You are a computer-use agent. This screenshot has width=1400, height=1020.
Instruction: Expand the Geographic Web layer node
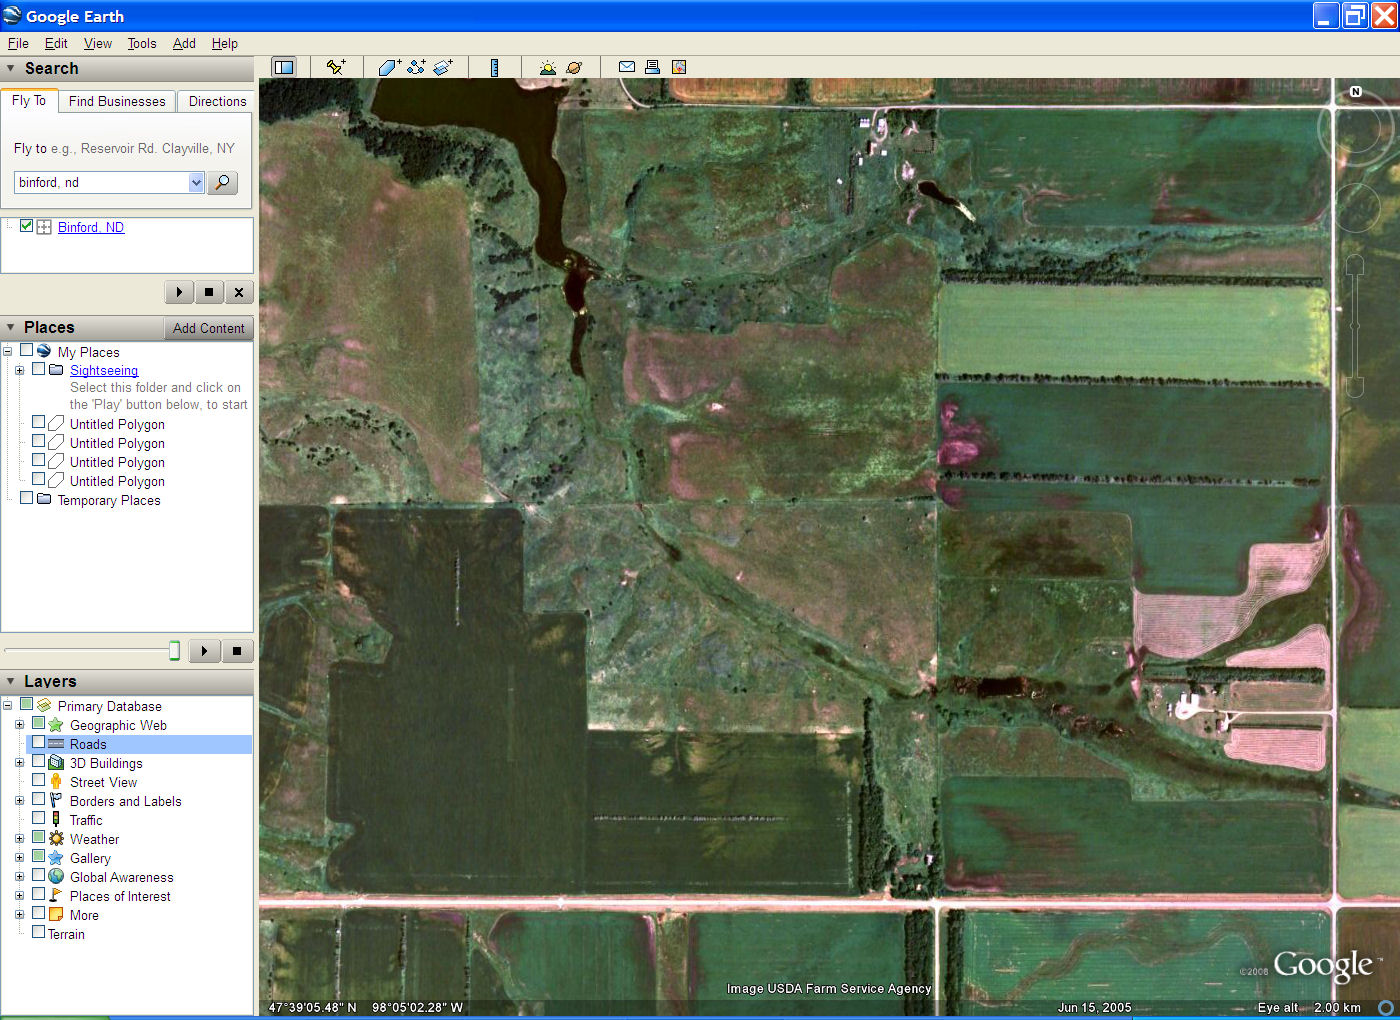[x=19, y=725]
